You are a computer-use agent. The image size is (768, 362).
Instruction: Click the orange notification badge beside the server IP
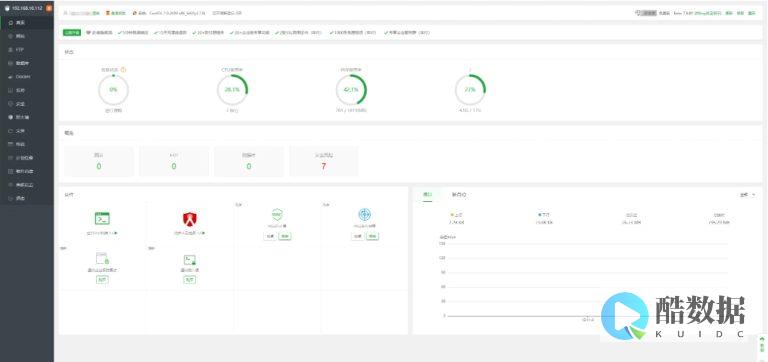pyautogui.click(x=49, y=8)
